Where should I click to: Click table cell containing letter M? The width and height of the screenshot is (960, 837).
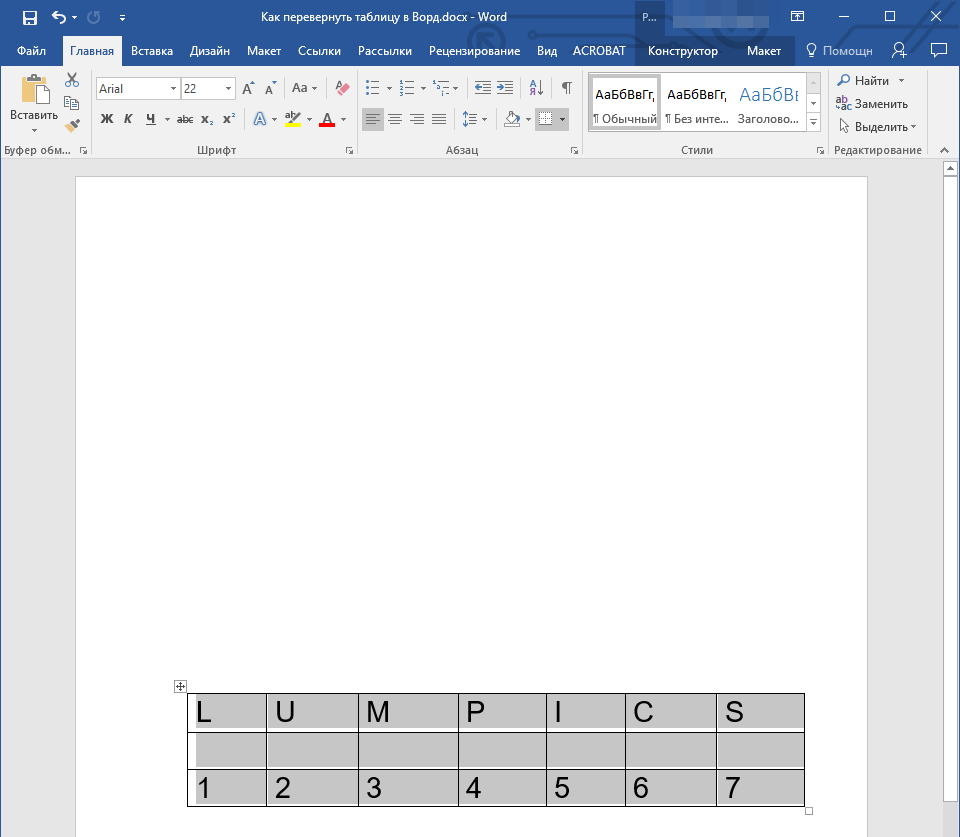[x=407, y=712]
